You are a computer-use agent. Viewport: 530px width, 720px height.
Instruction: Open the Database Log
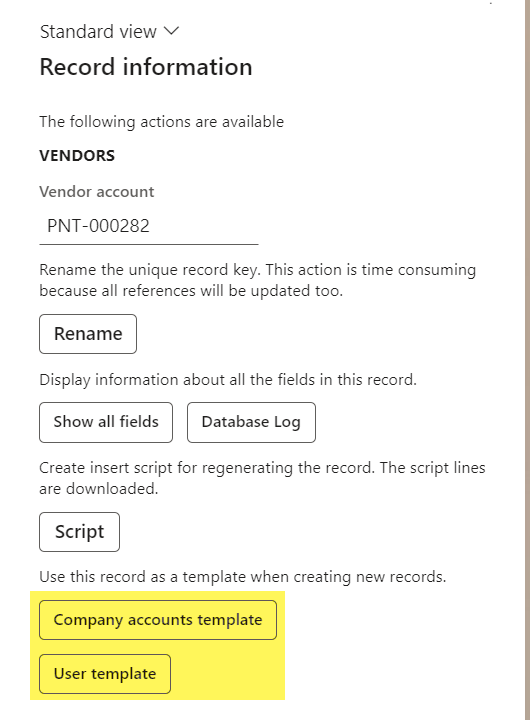pyautogui.click(x=251, y=422)
